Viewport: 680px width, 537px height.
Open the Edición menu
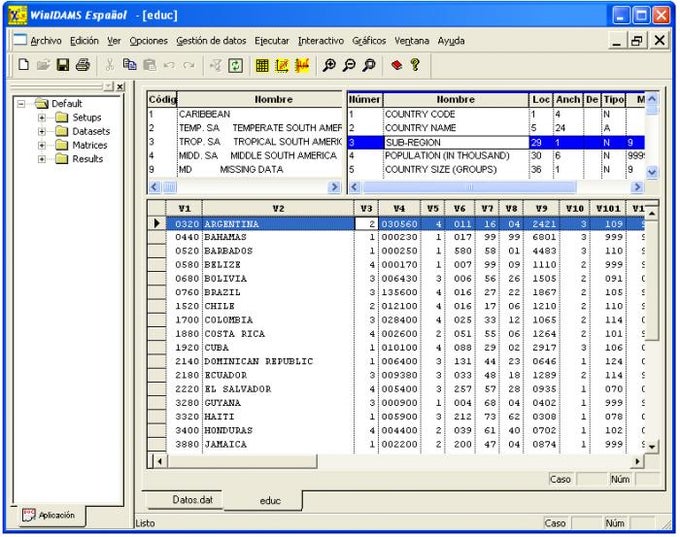click(x=85, y=41)
